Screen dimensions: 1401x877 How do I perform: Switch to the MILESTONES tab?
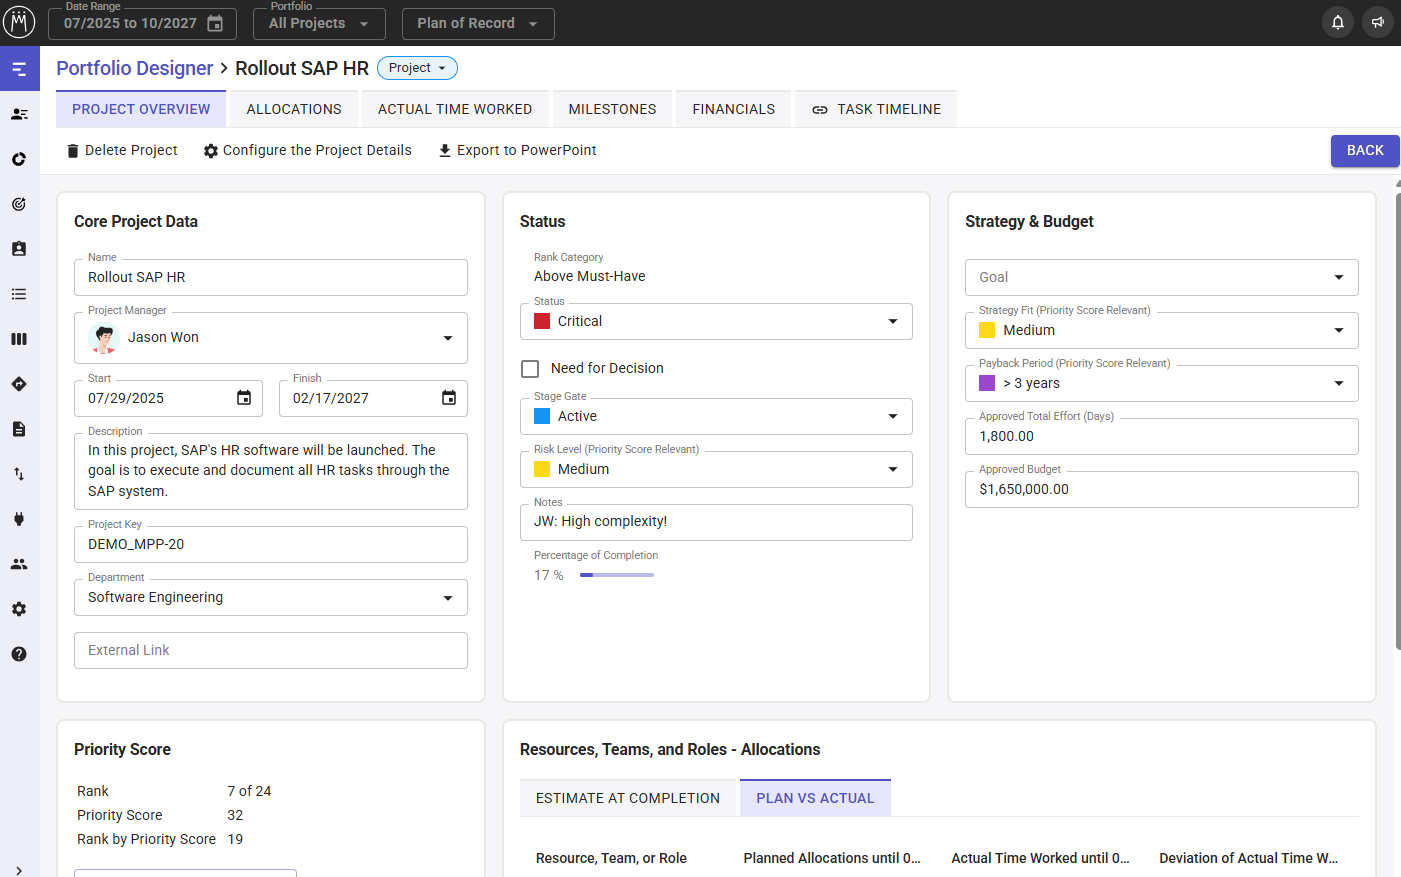pos(612,108)
